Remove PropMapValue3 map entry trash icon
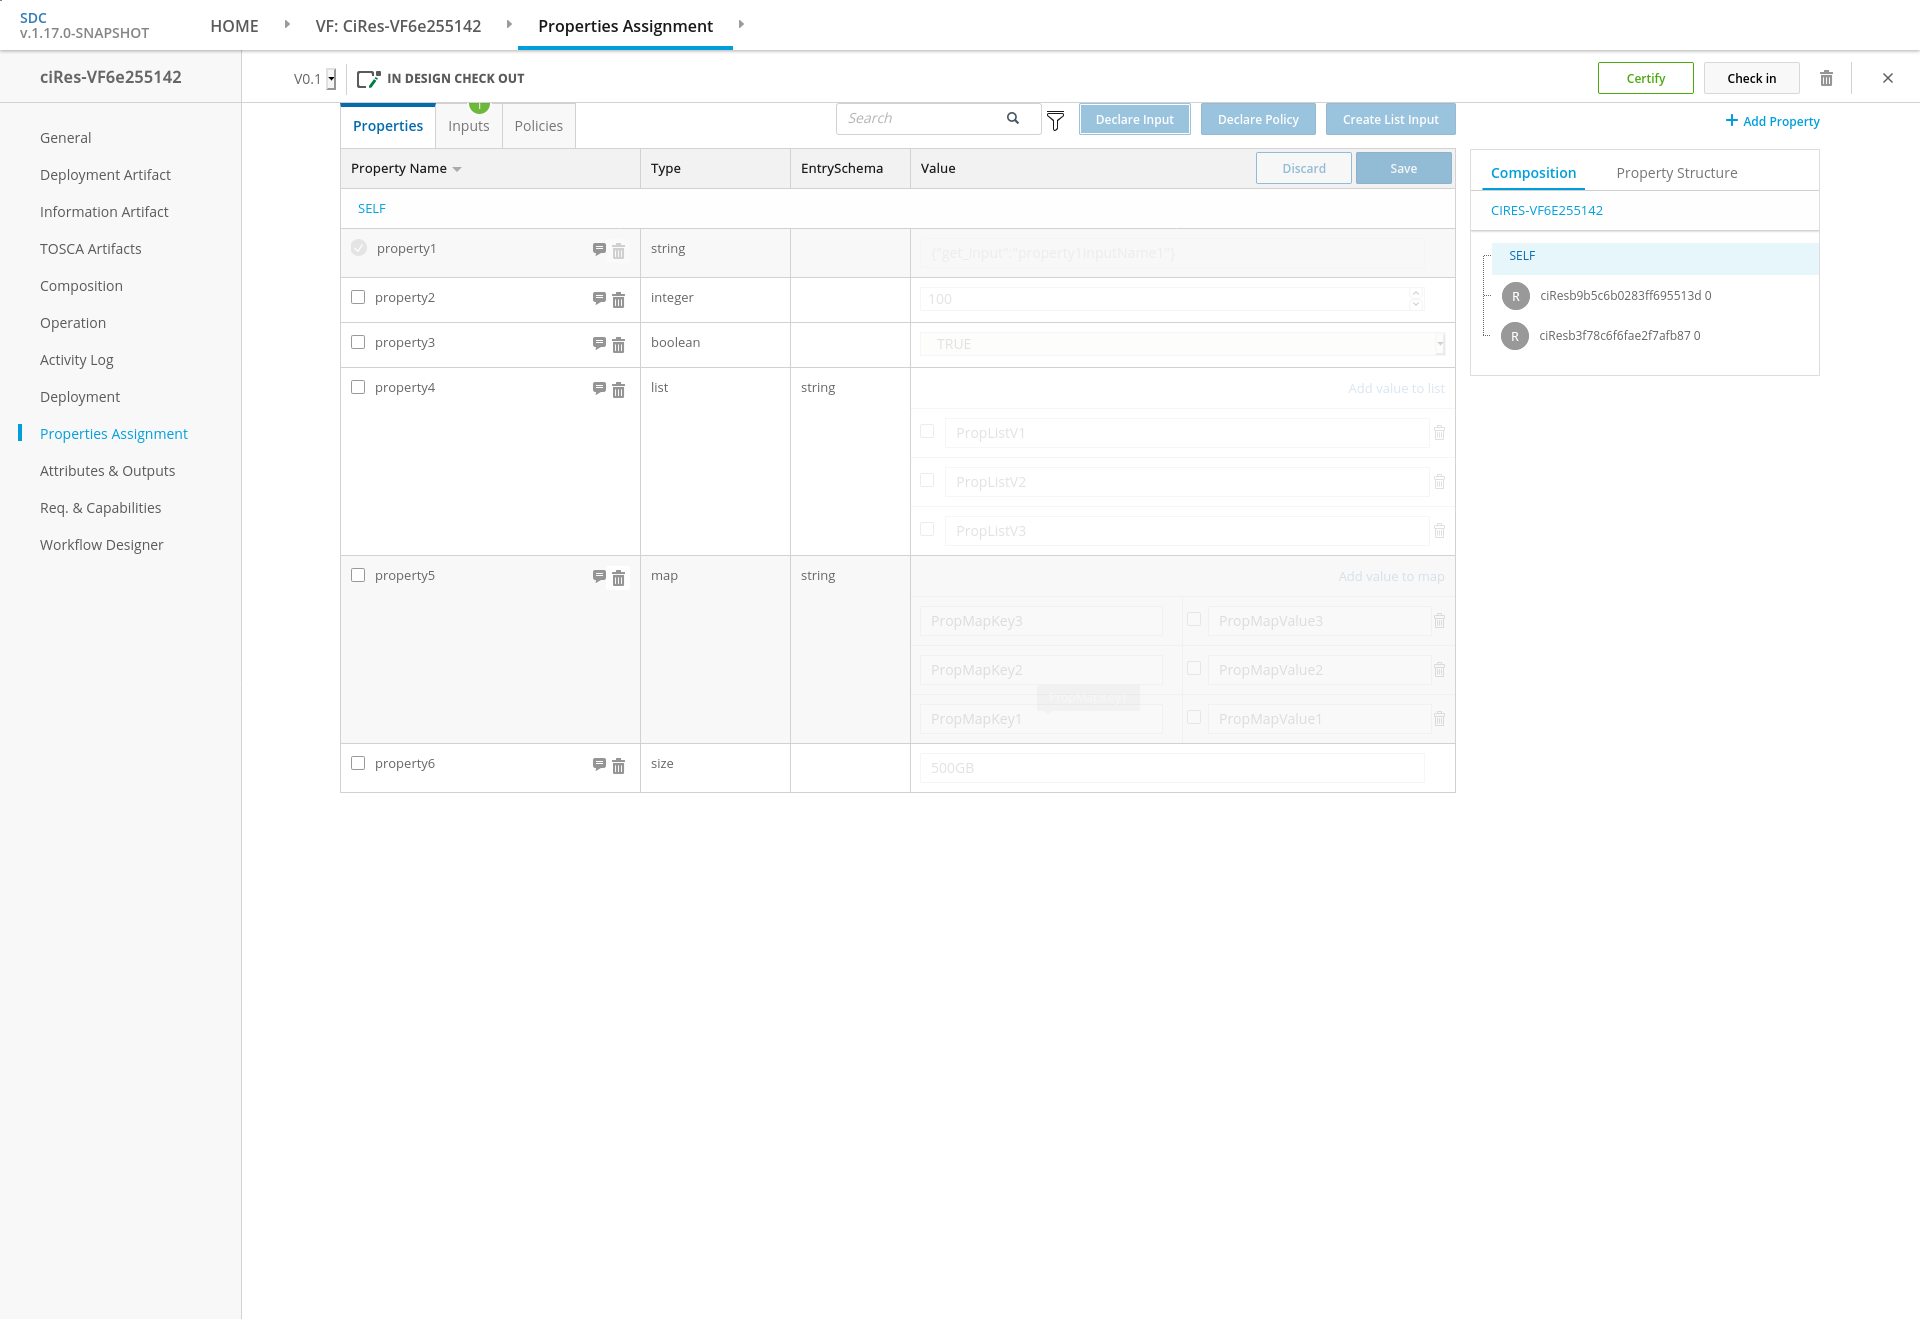 (x=1440, y=621)
